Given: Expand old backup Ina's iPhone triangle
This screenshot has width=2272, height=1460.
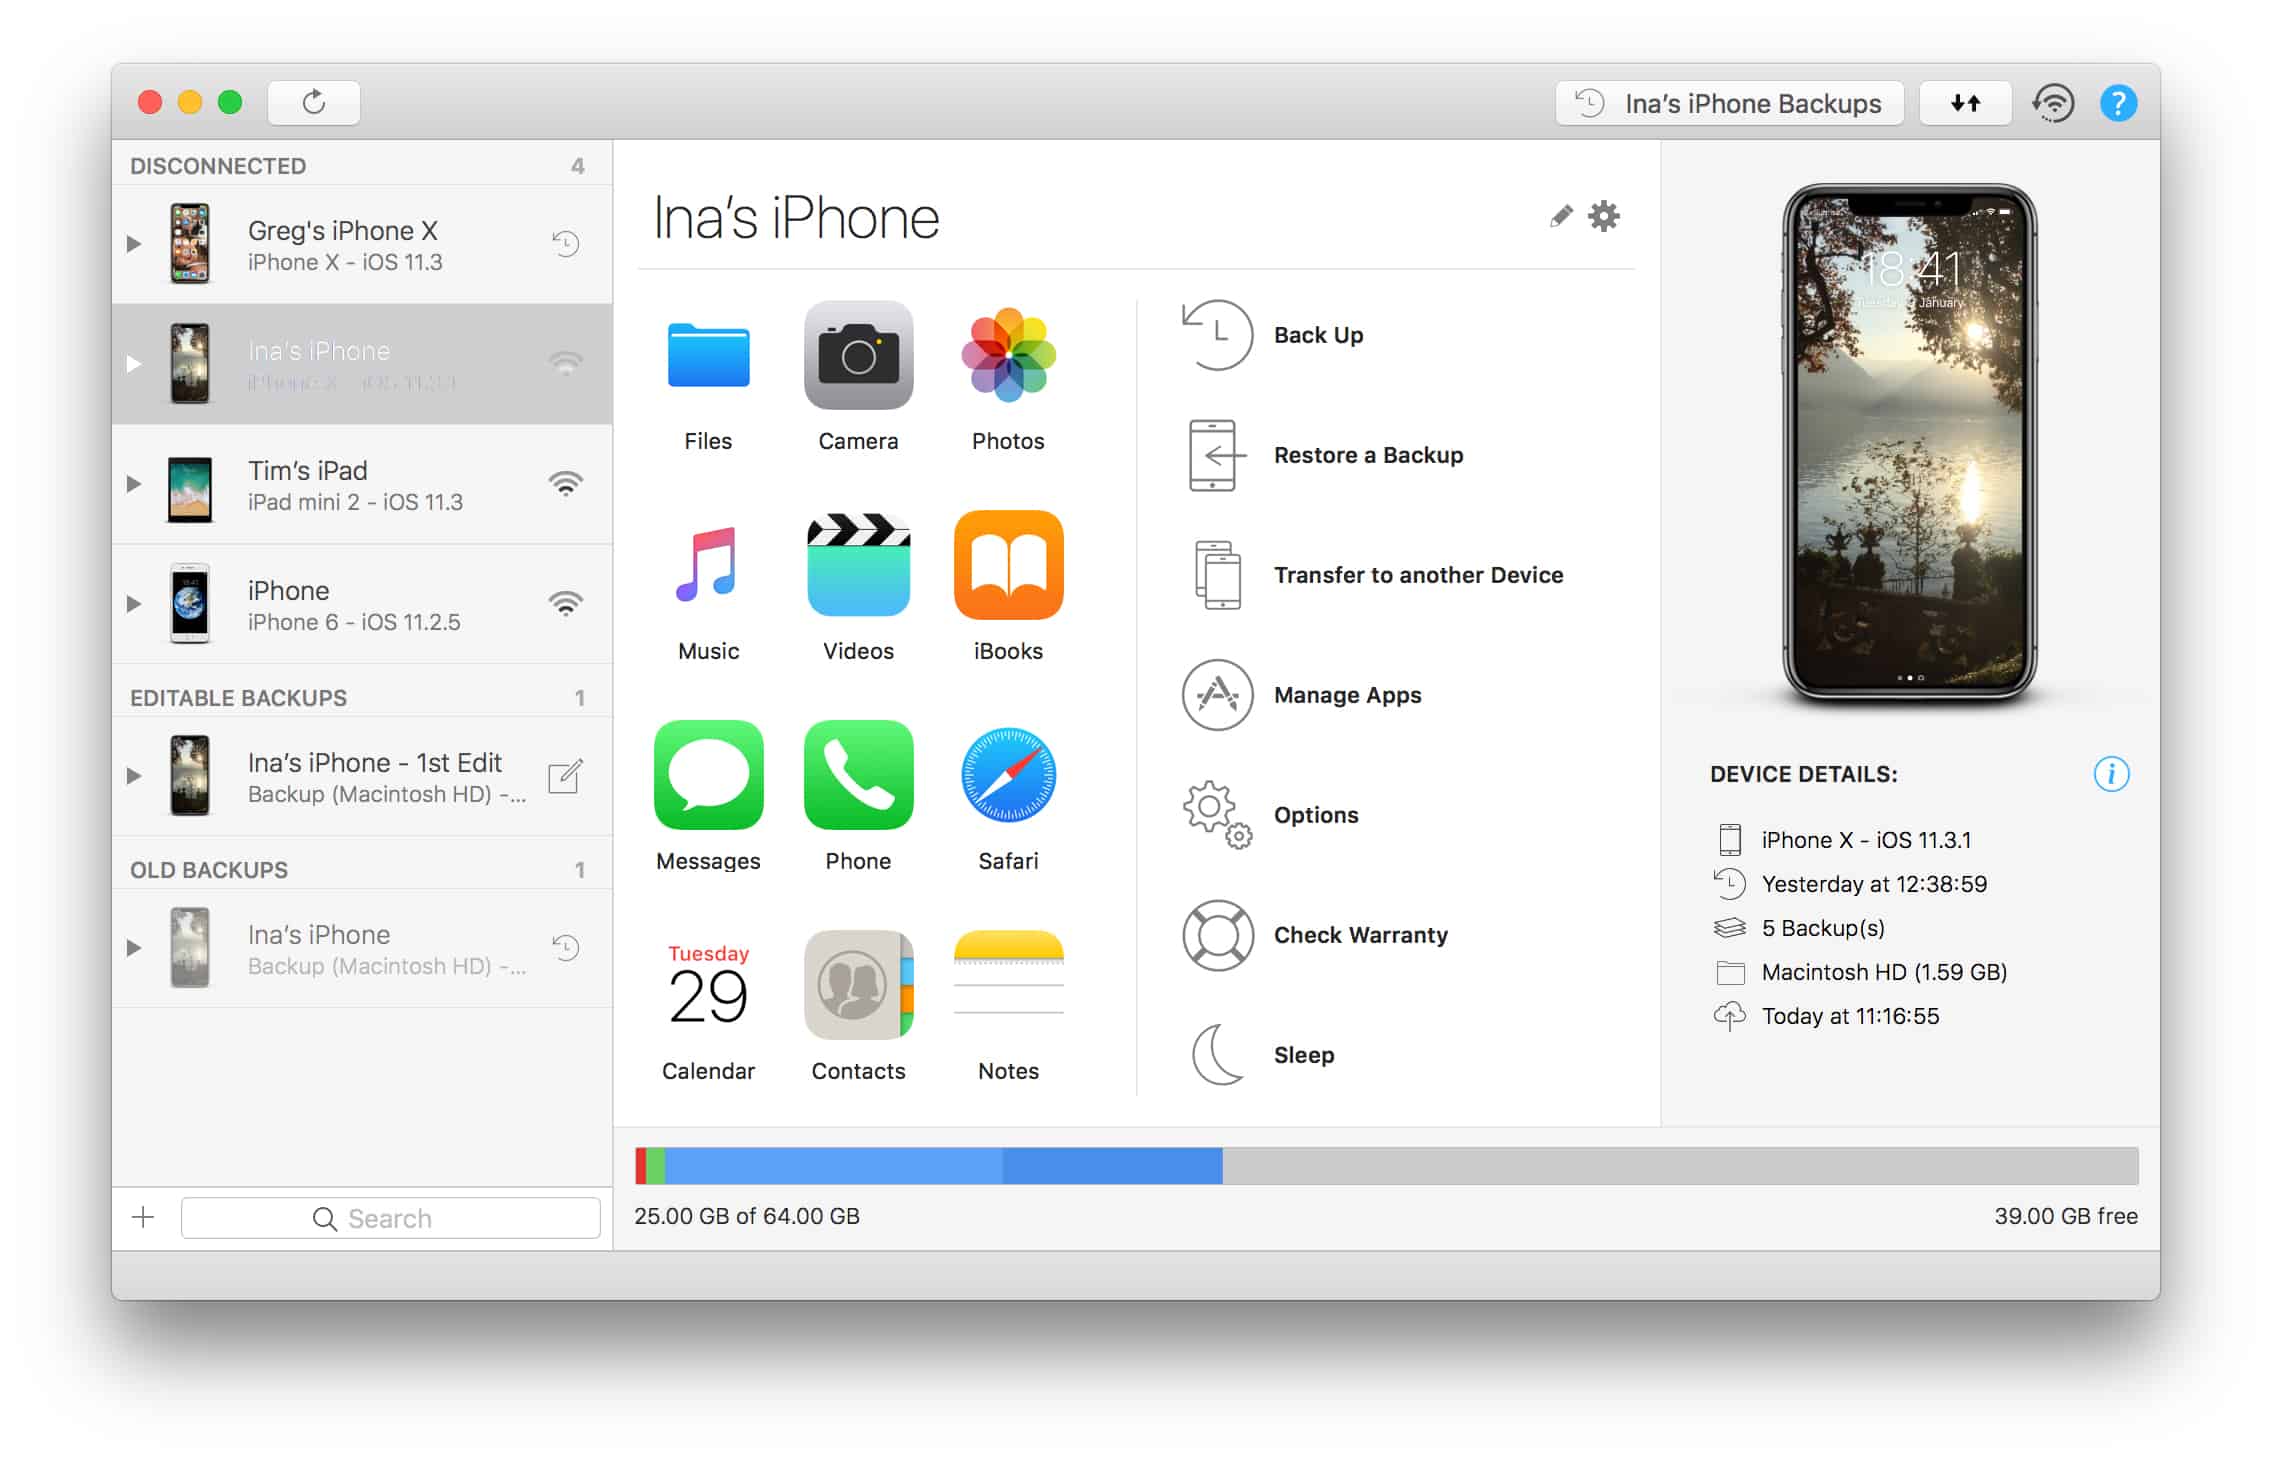Looking at the screenshot, I should pyautogui.click(x=134, y=948).
